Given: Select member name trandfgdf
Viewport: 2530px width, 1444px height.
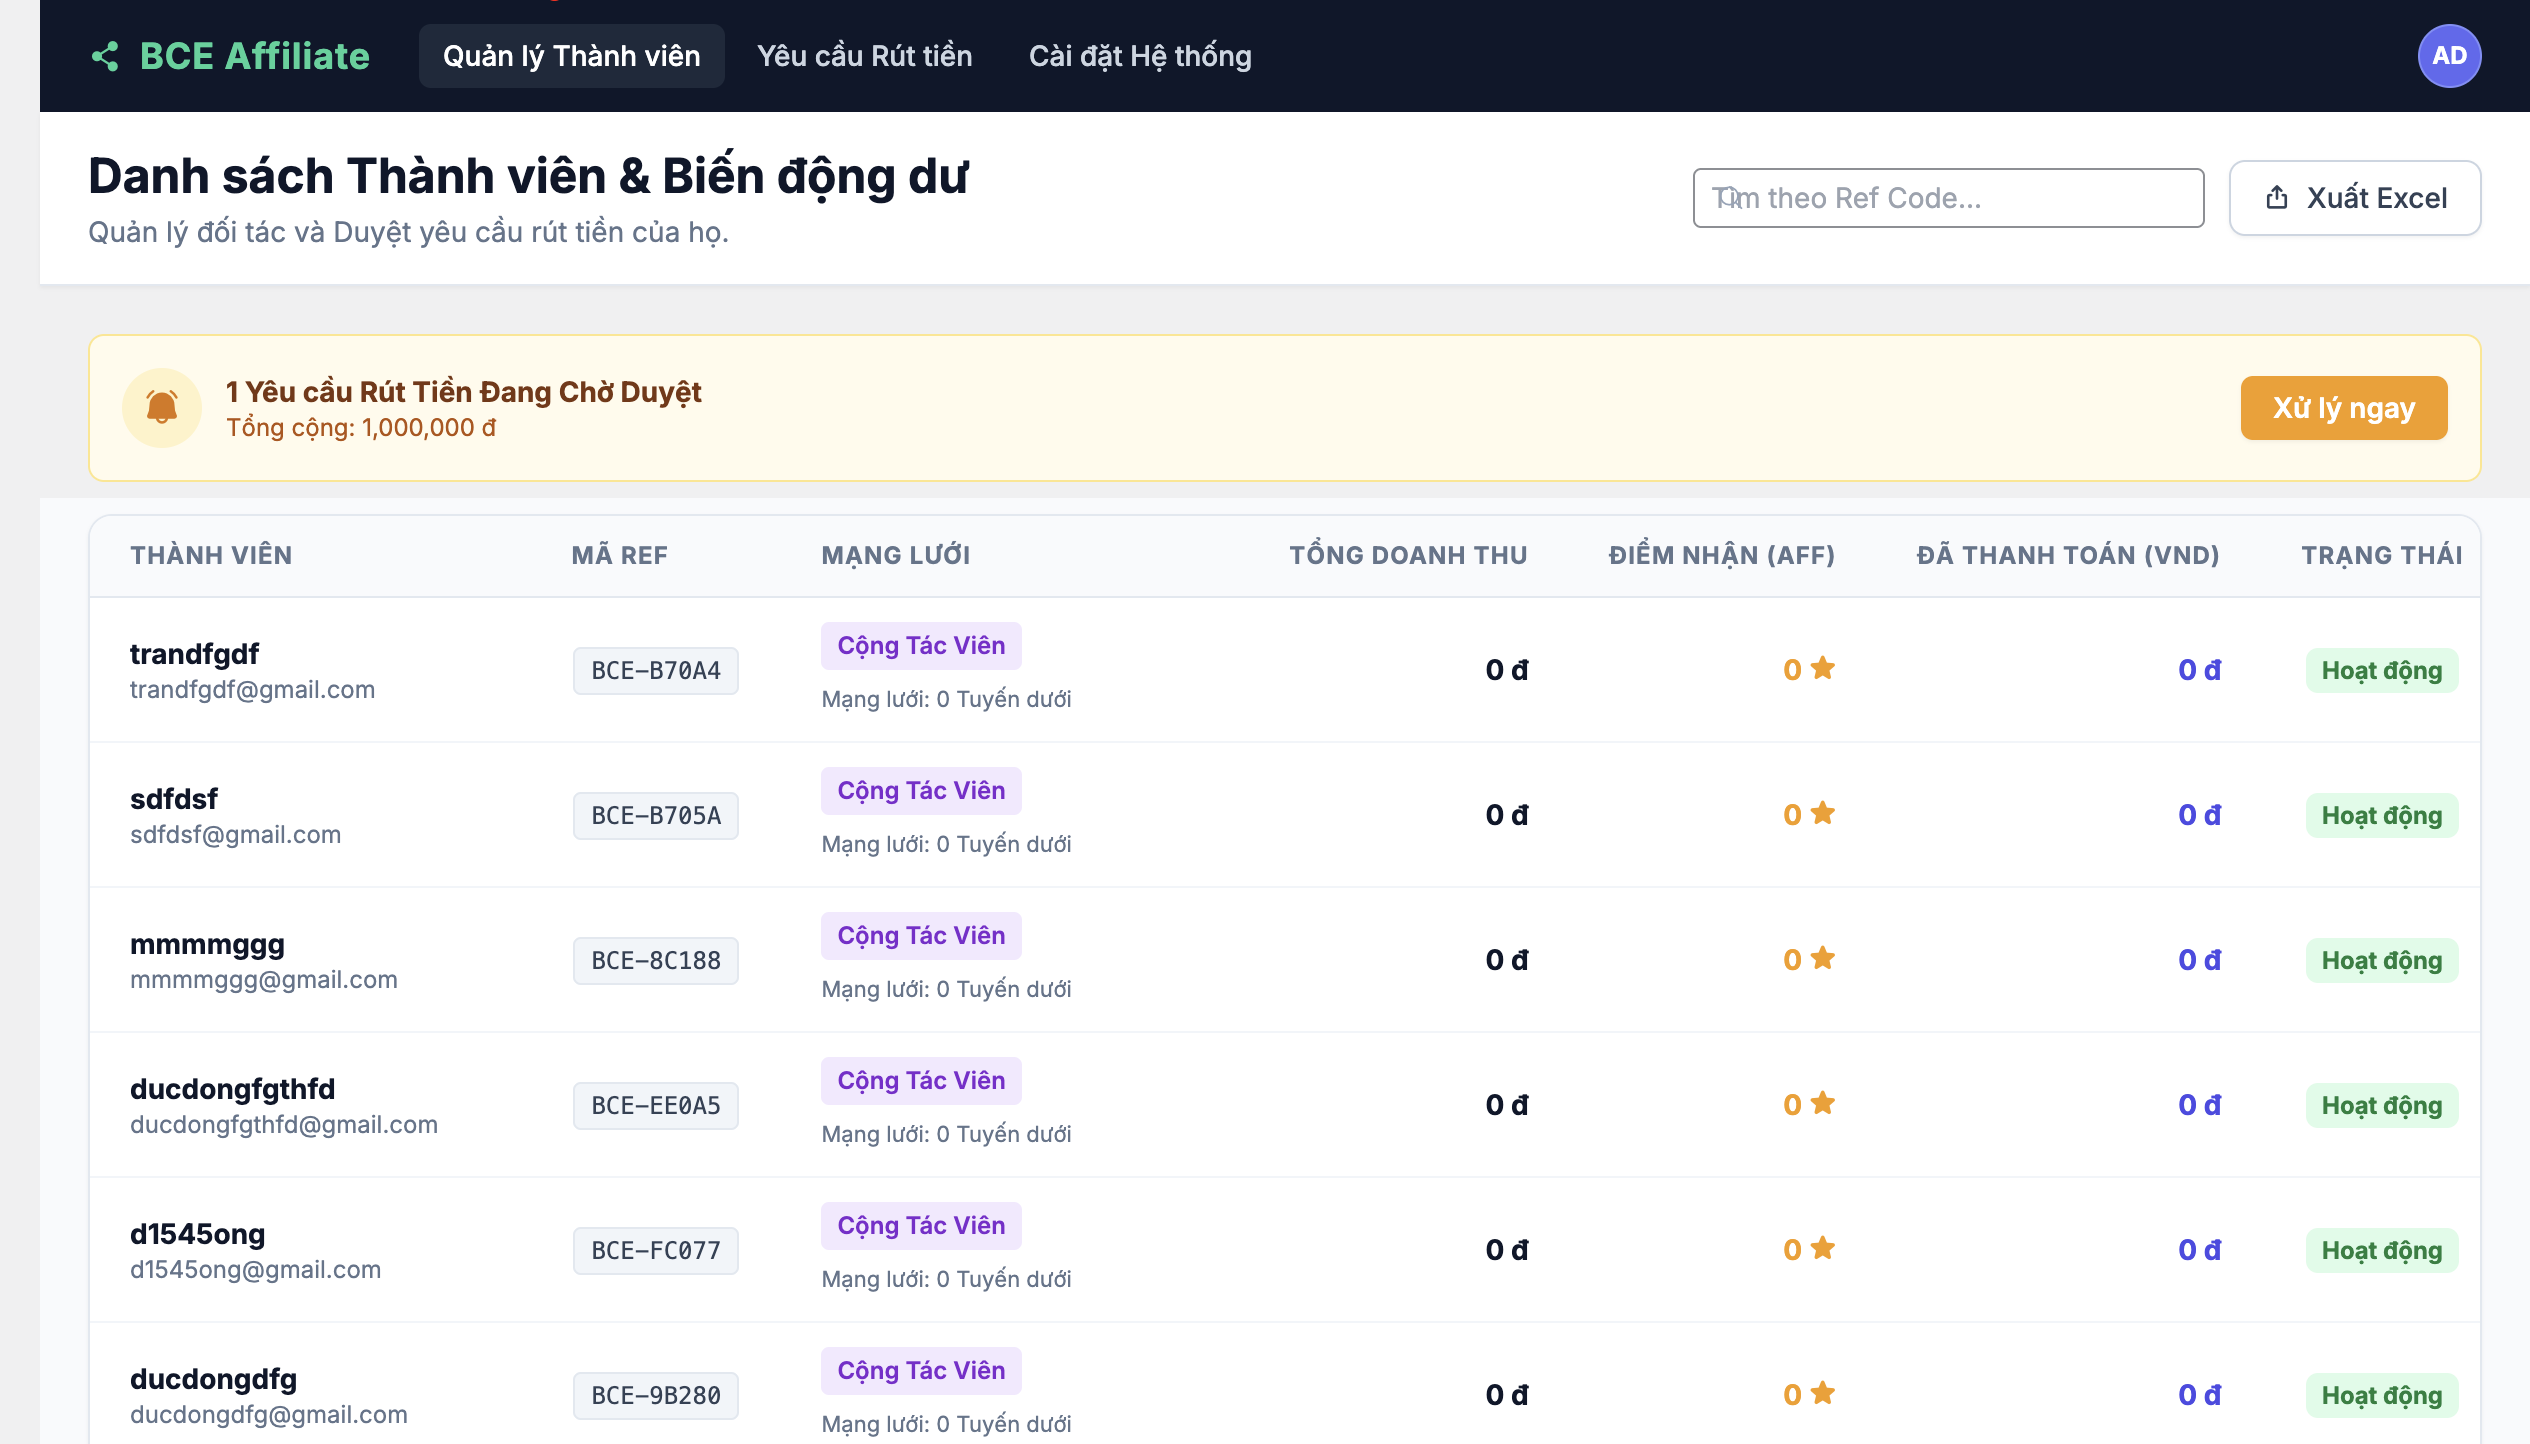Looking at the screenshot, I should click(x=194, y=654).
